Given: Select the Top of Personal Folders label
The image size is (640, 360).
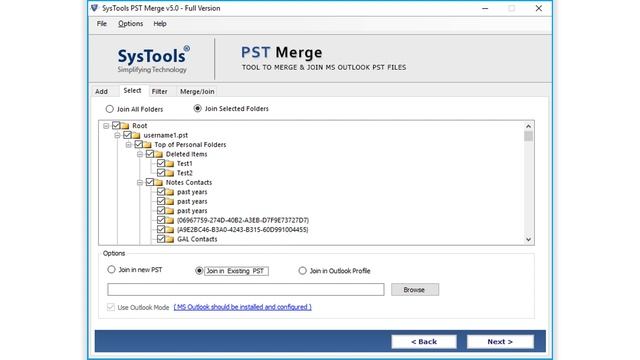Looking at the screenshot, I should (x=190, y=144).
